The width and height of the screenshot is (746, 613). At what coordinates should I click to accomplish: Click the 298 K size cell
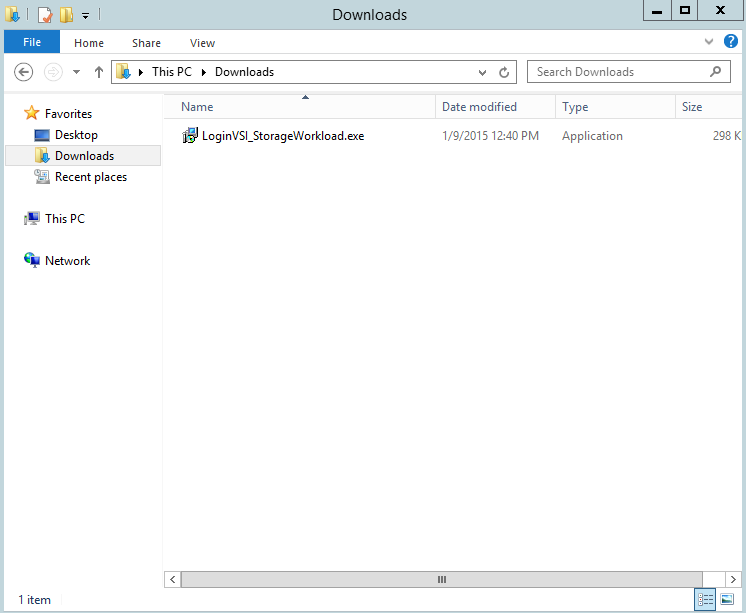click(726, 136)
